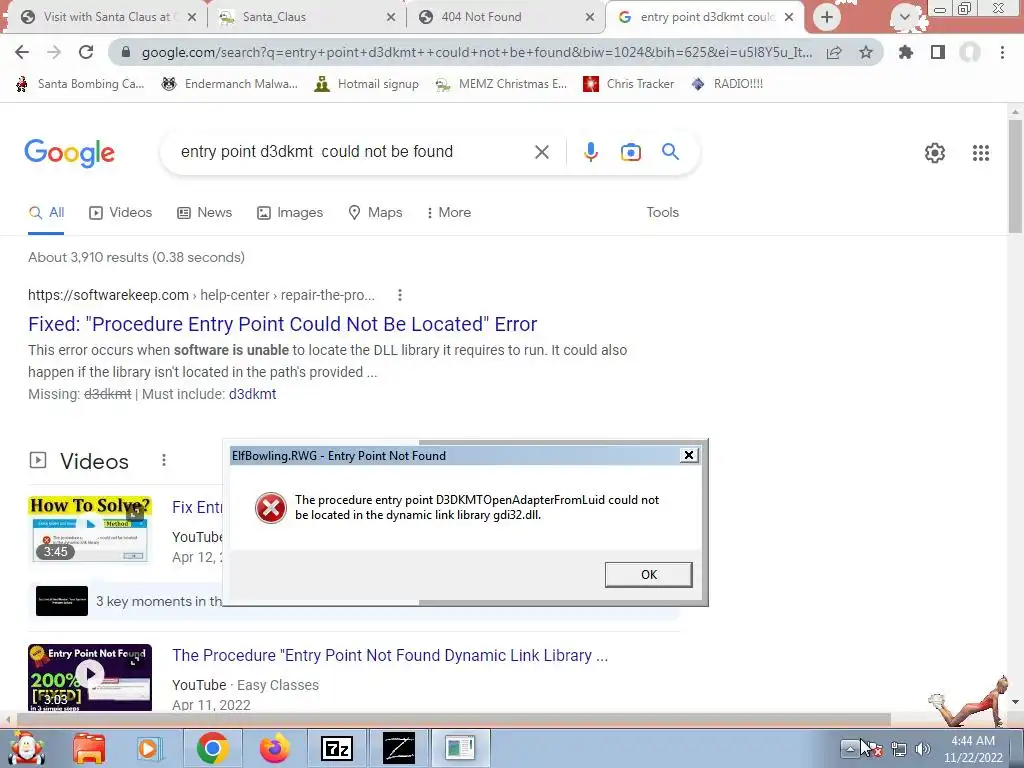Click the vertical page scrollbar thumb
Image resolution: width=1024 pixels, height=768 pixels.
coord(1015,176)
